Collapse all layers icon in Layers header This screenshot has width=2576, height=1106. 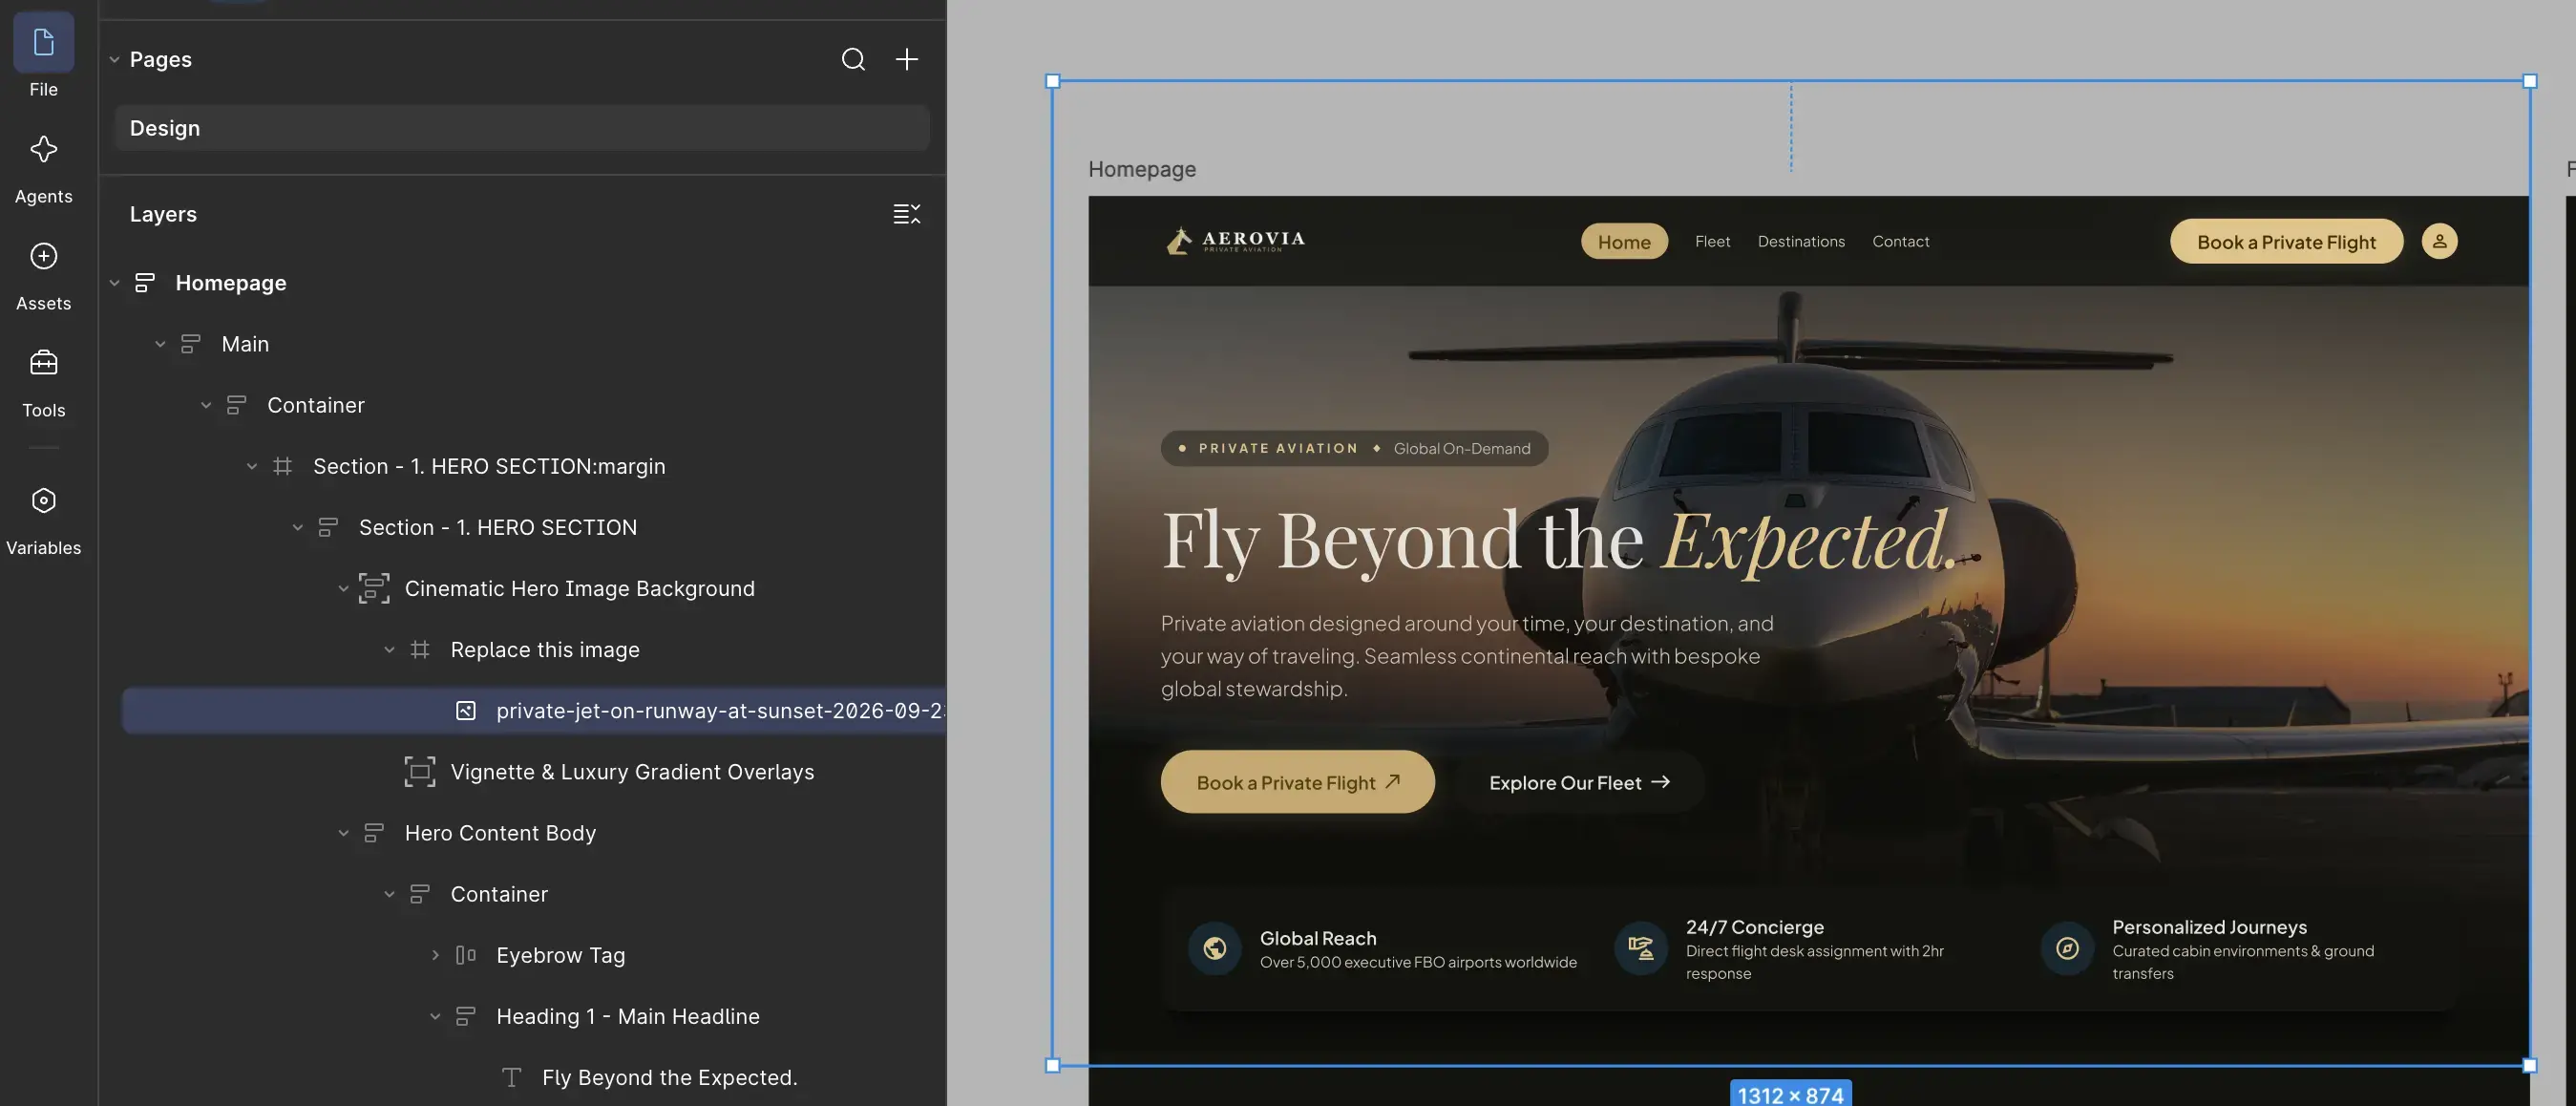906,214
